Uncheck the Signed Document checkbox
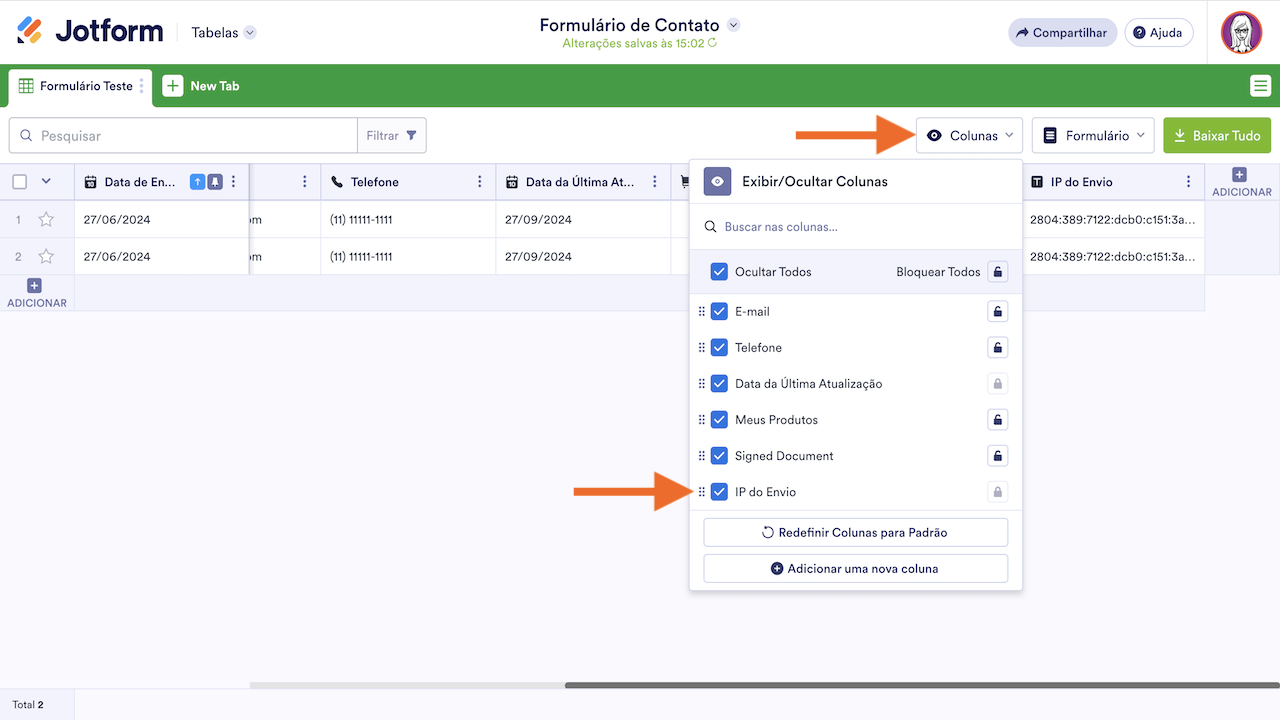This screenshot has width=1280, height=720. (x=719, y=456)
